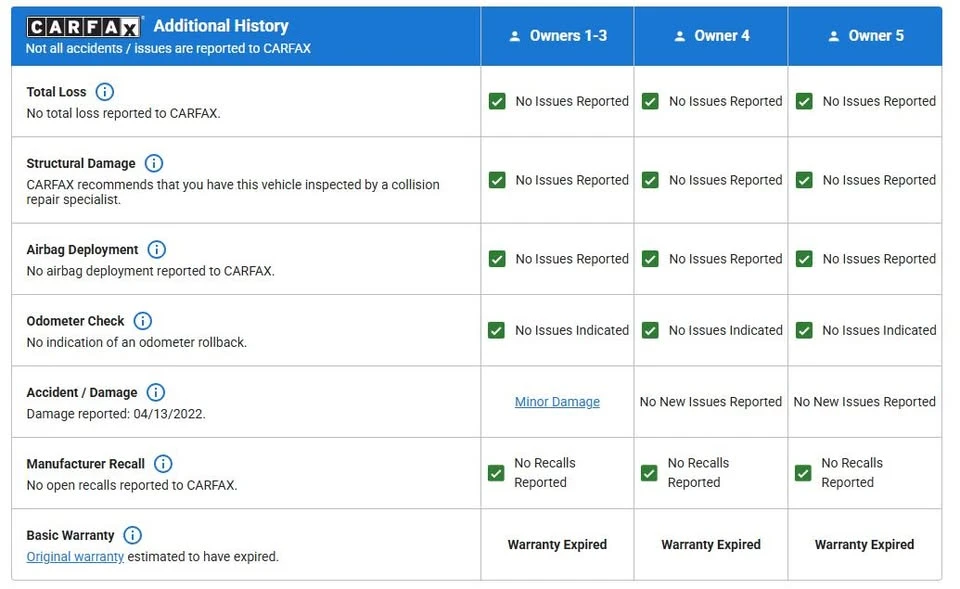Click Airbag Deployment check mark for Owner 4

650,259
